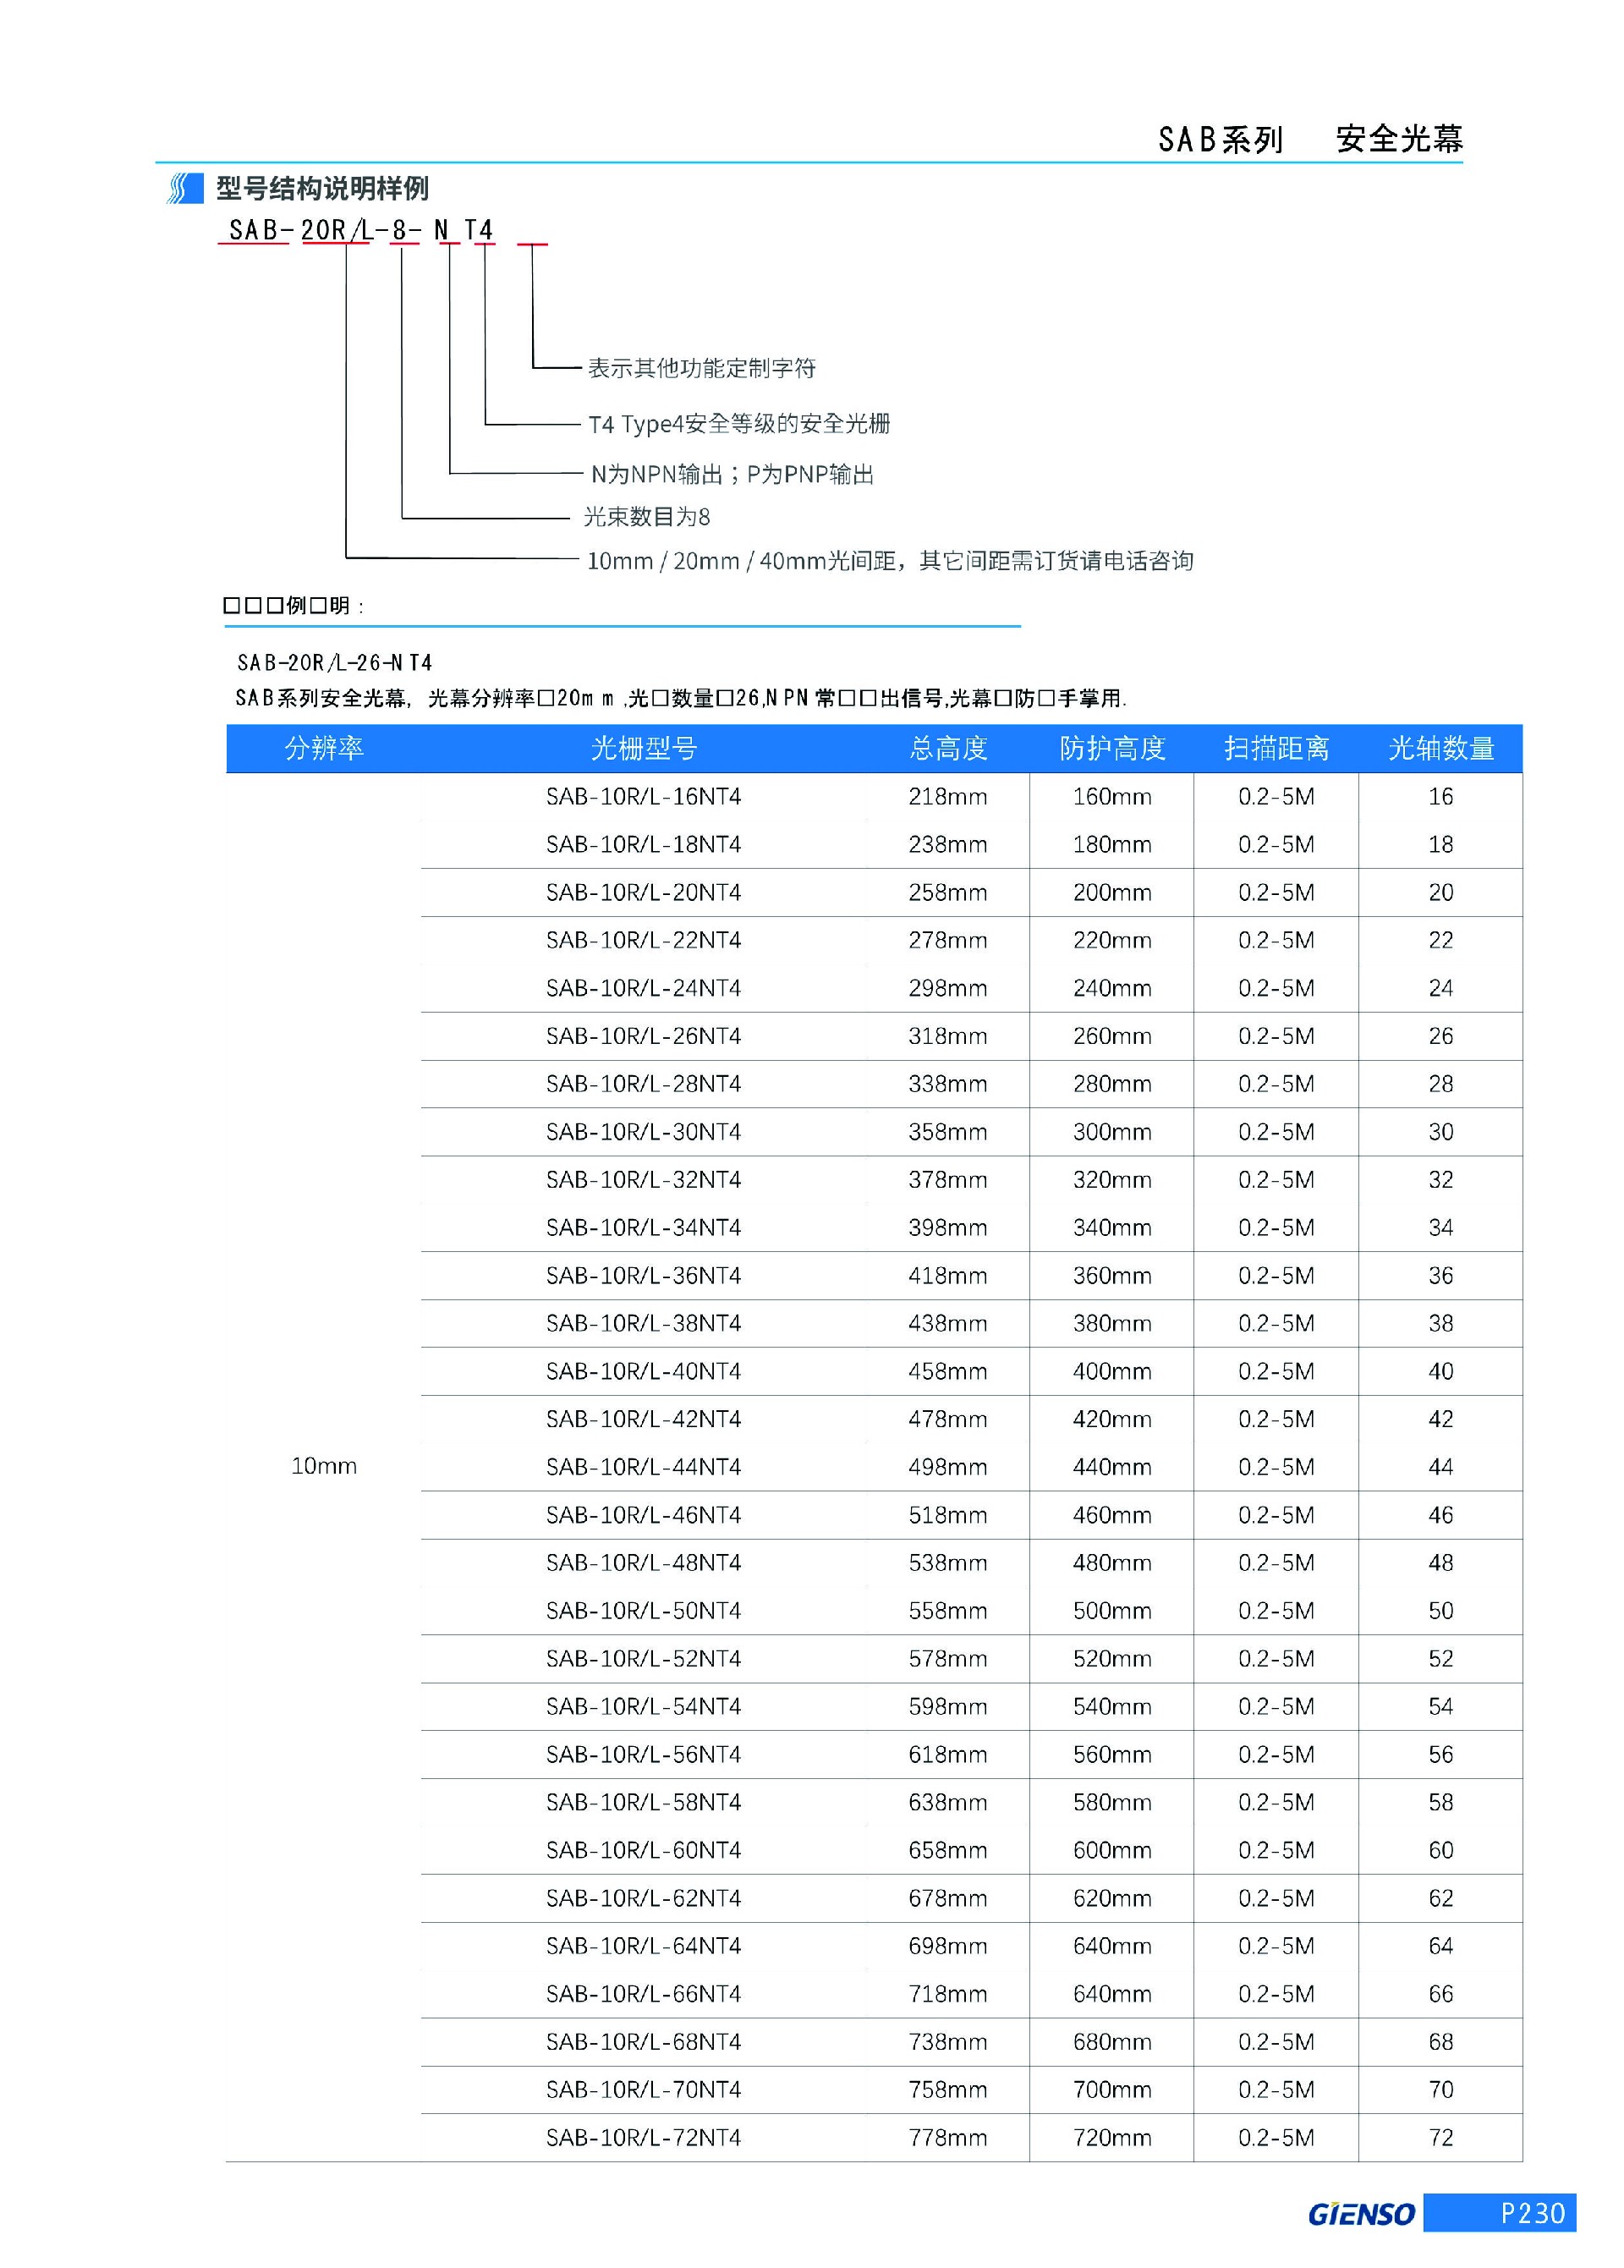Screen dimensions: 1624x2268
Task: Click scan distance in SAB-10R/L-72NT4 row
Action: point(1276,2137)
